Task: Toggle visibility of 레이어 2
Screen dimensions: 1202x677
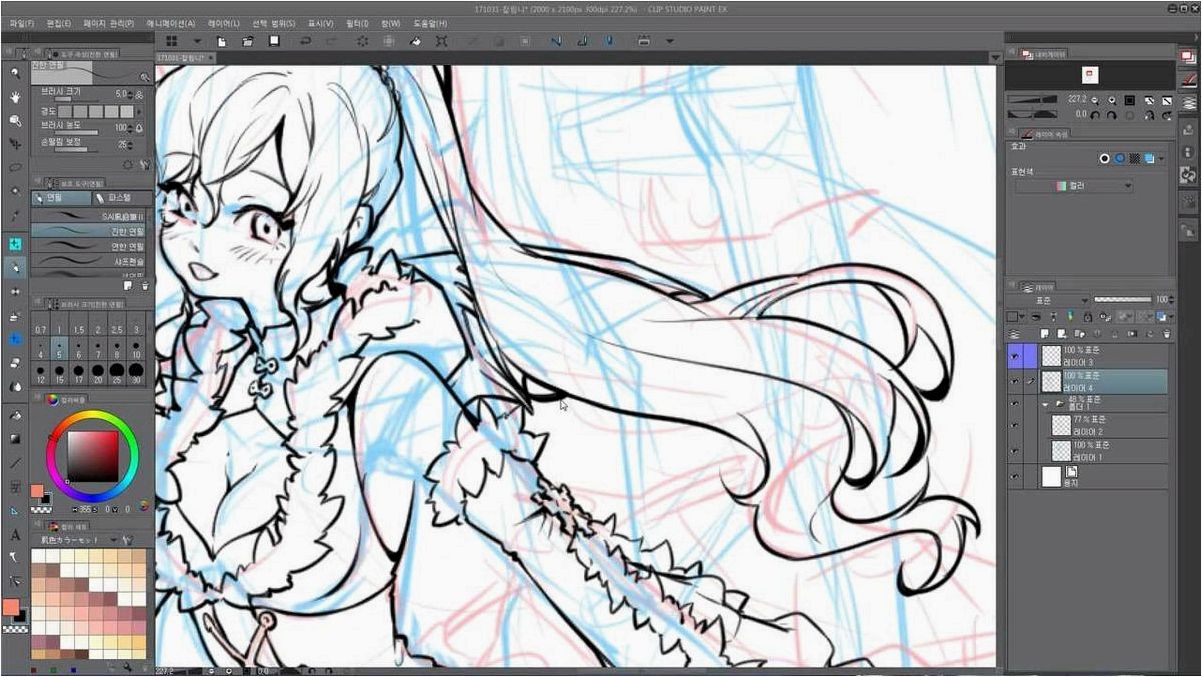Action: (x=1015, y=425)
